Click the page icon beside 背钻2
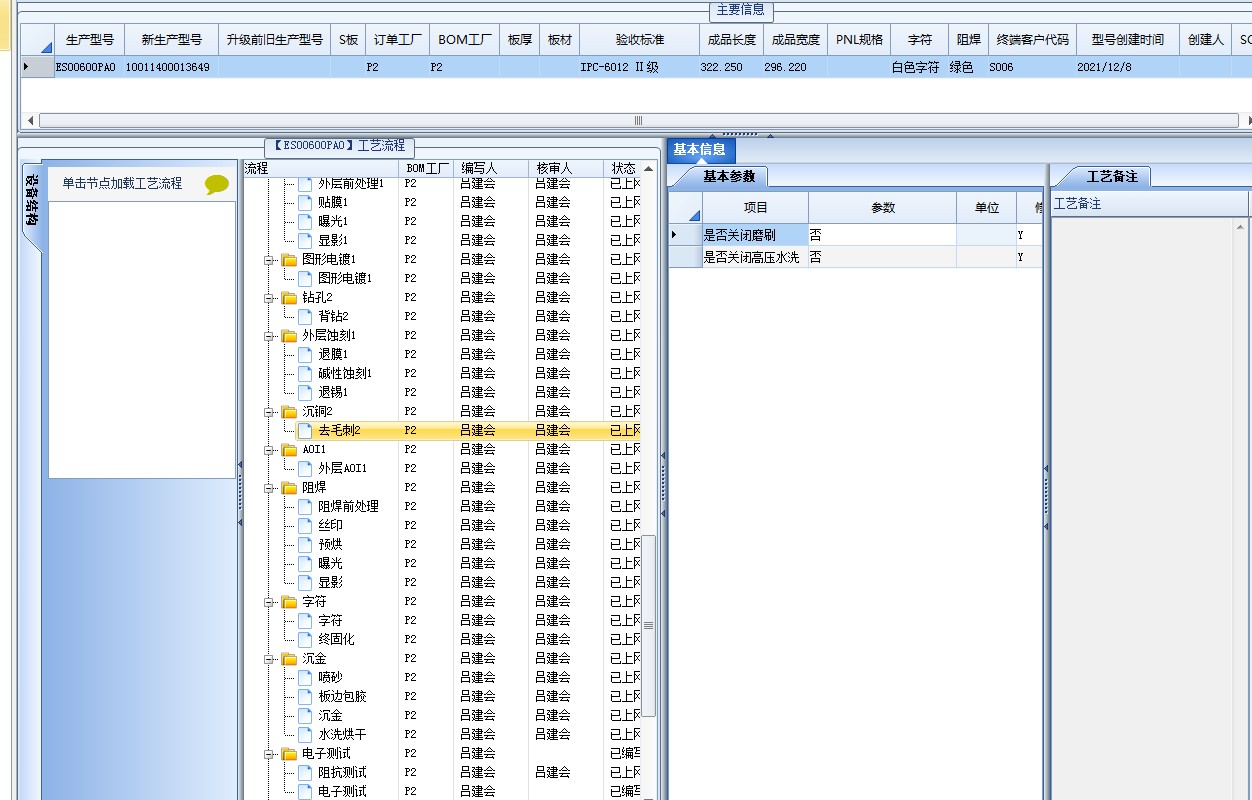 [x=305, y=316]
